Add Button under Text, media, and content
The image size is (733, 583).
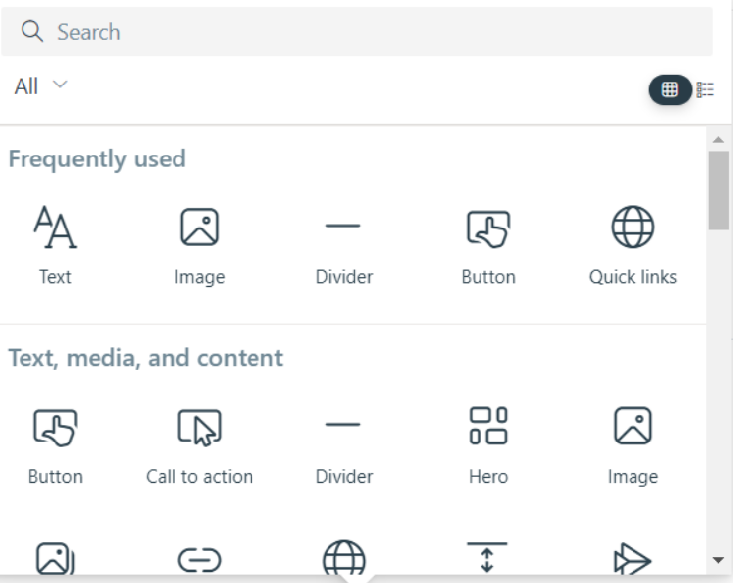click(55, 446)
